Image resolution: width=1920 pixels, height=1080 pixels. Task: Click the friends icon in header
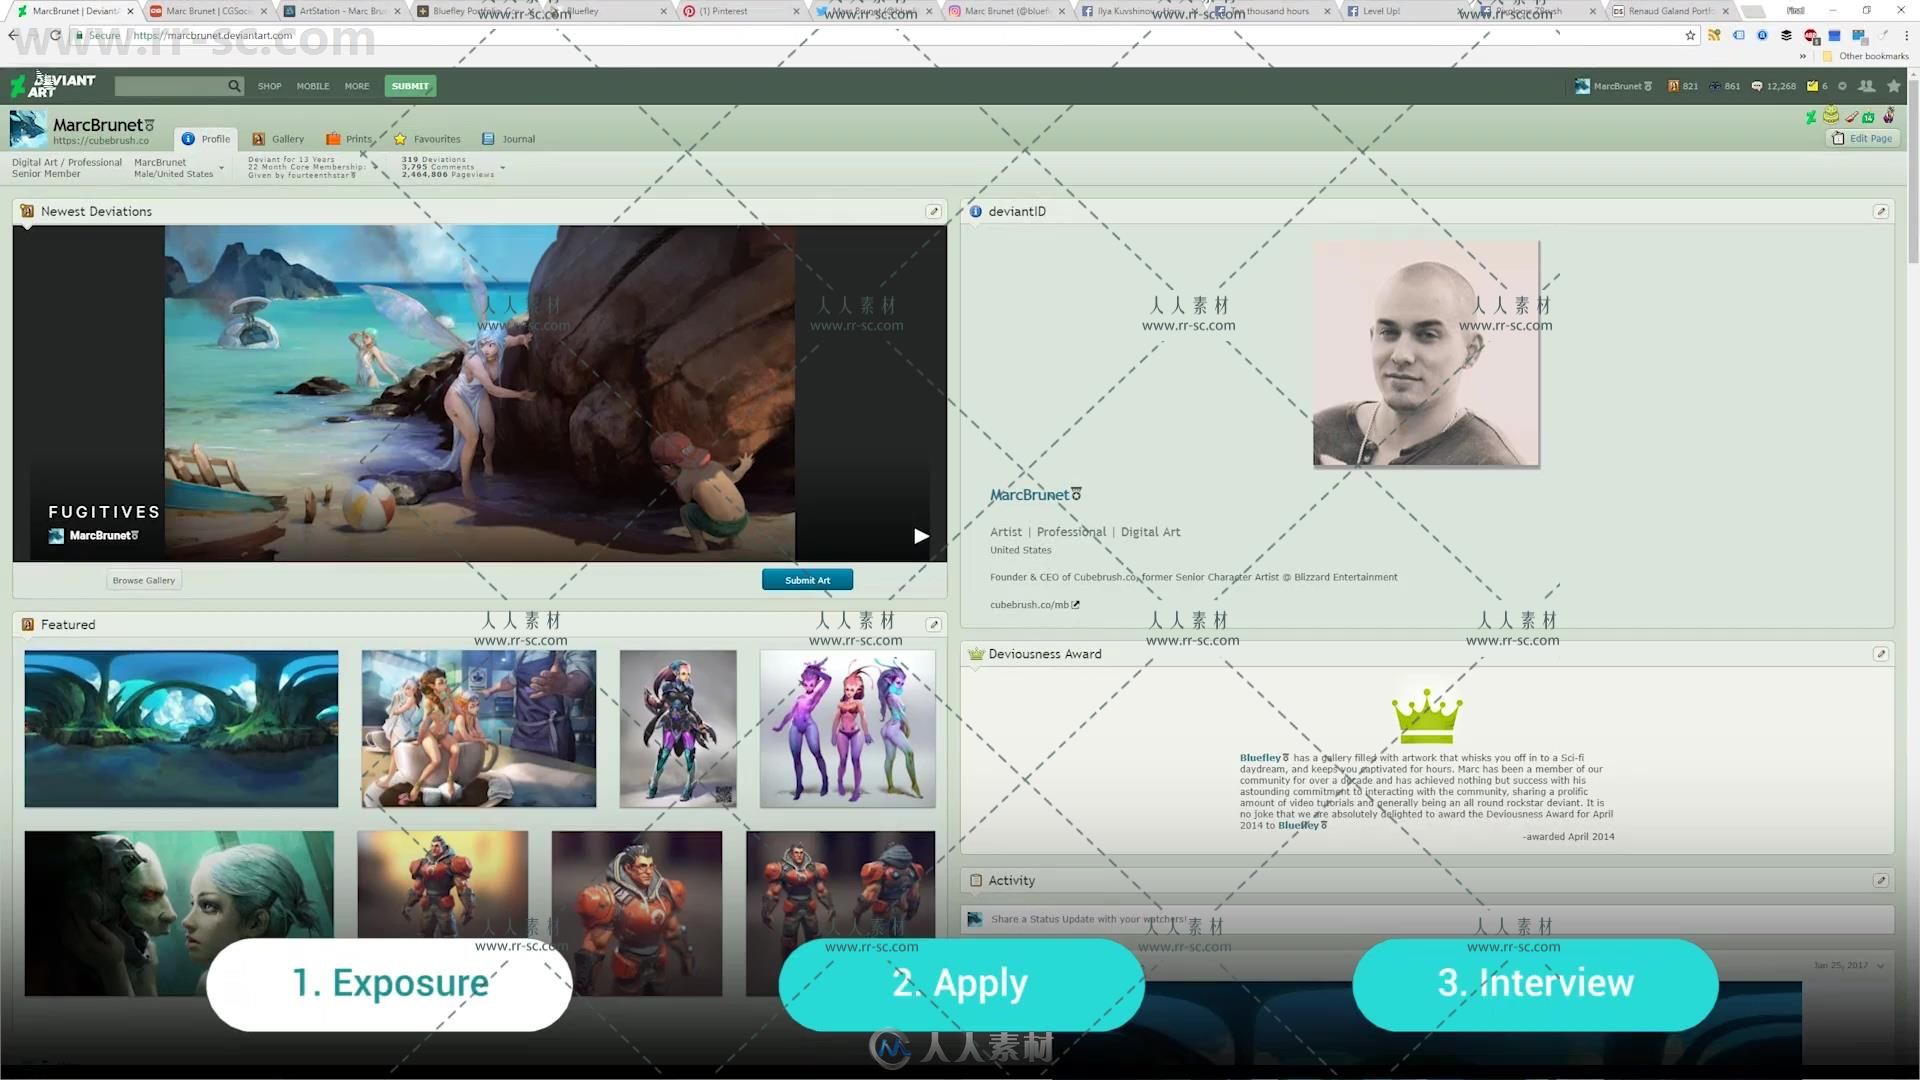pos(1866,86)
